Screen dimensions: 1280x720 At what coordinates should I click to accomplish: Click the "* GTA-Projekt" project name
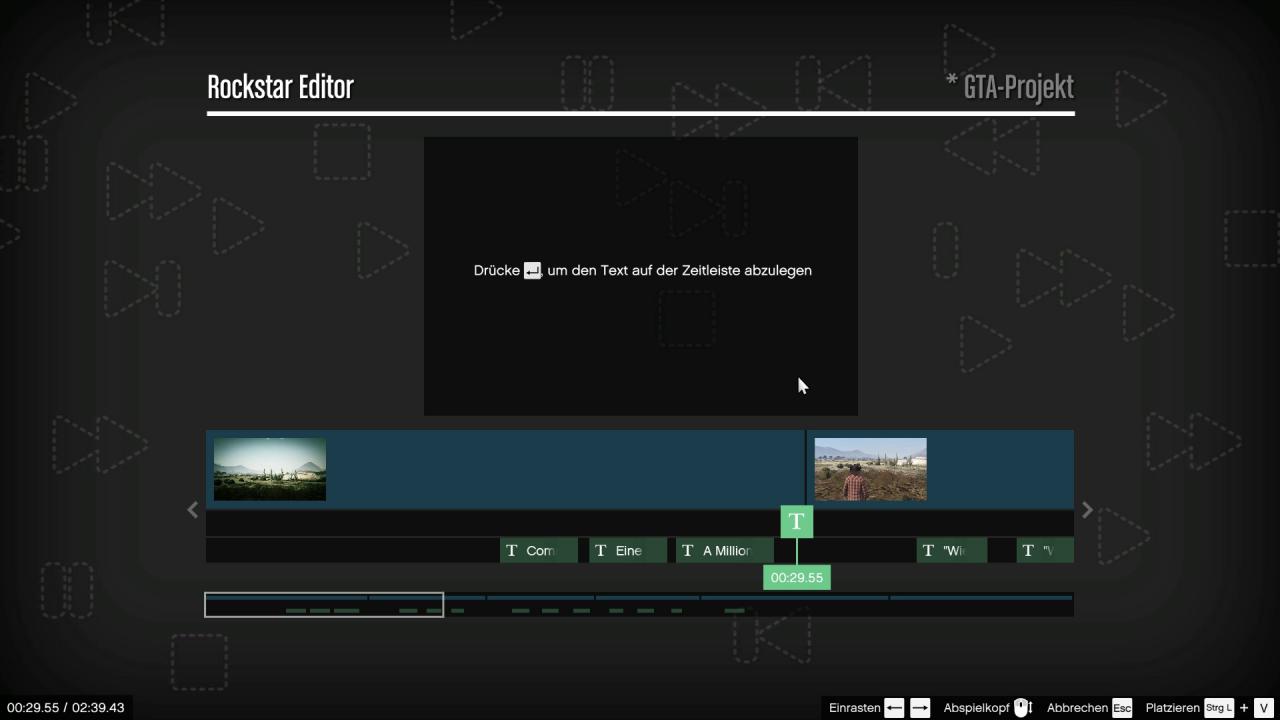[x=1009, y=87]
